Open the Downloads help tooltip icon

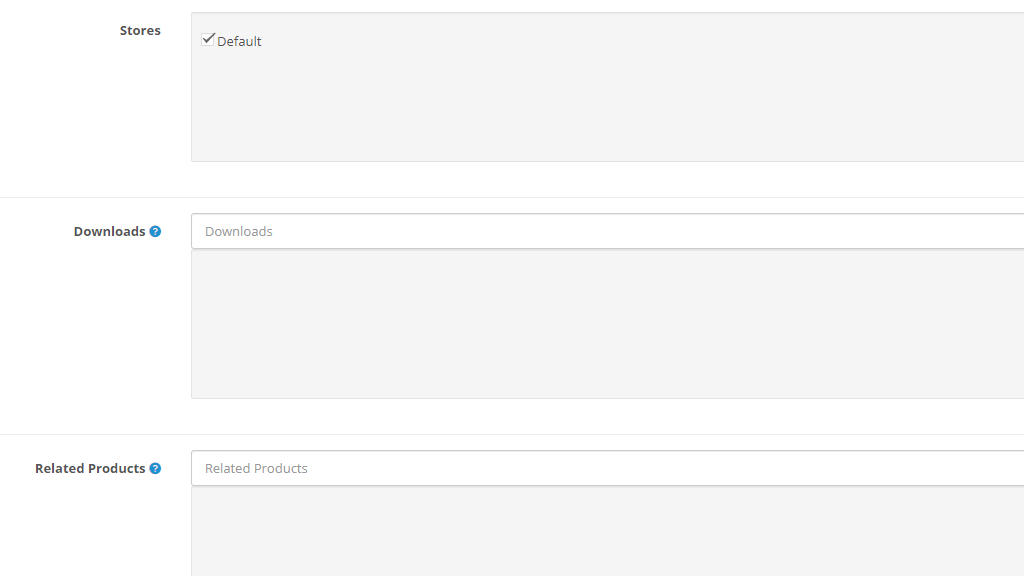(156, 231)
